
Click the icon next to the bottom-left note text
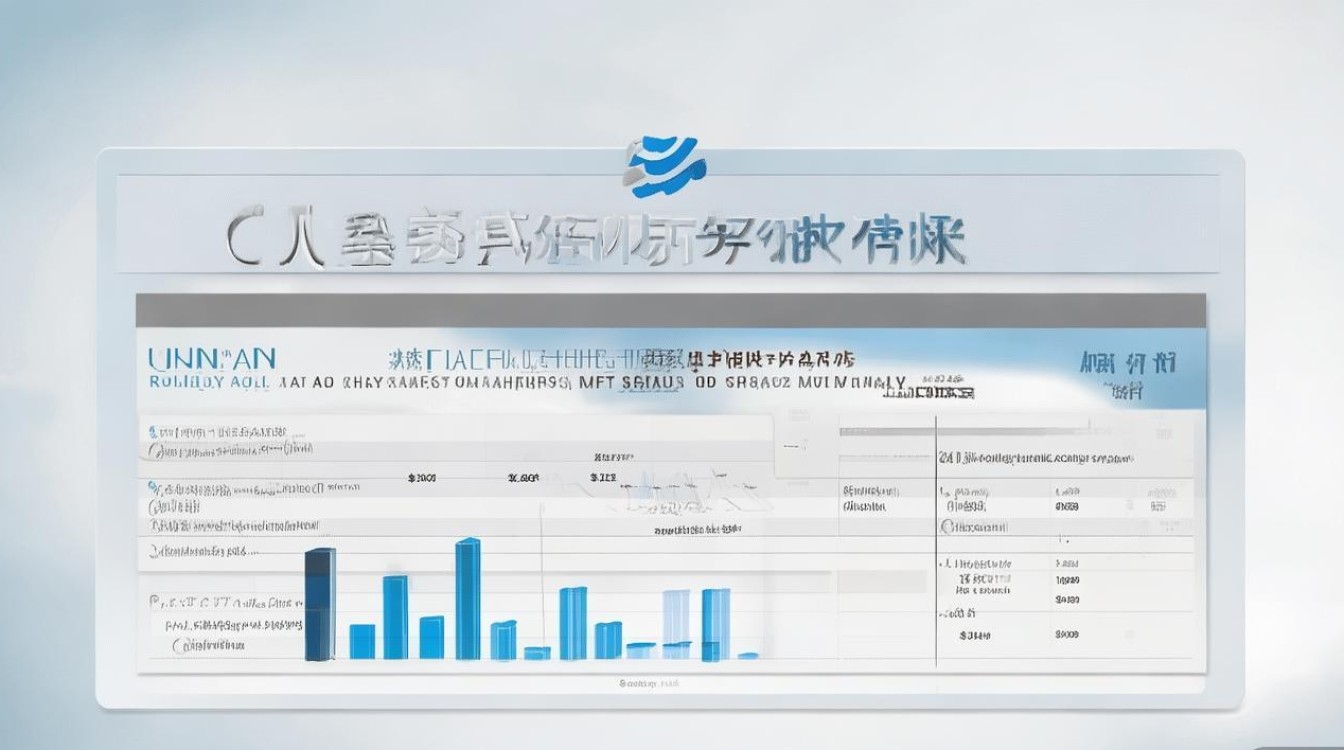(x=155, y=601)
